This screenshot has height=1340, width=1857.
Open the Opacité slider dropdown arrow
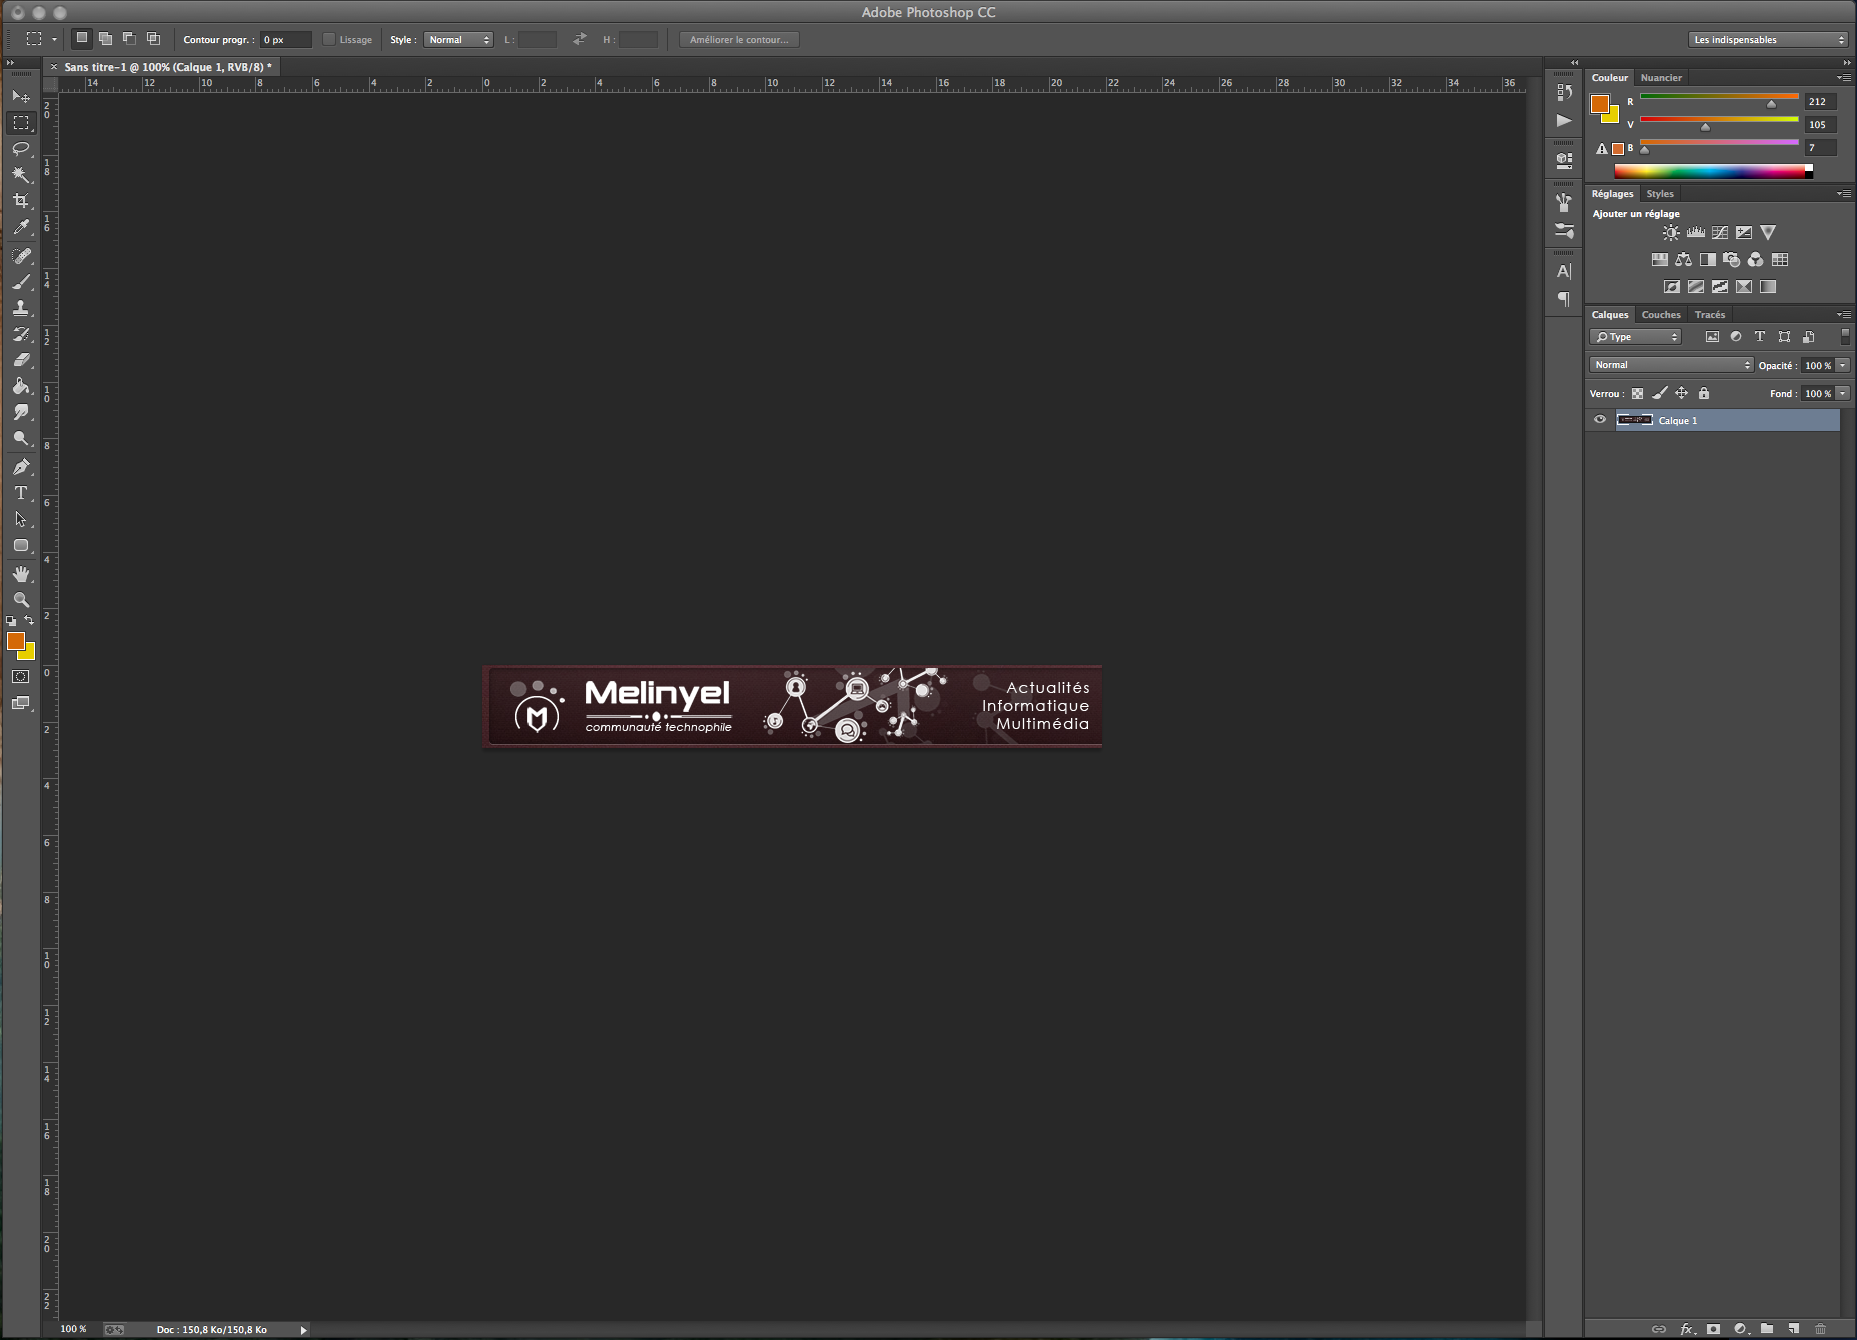[x=1843, y=365]
